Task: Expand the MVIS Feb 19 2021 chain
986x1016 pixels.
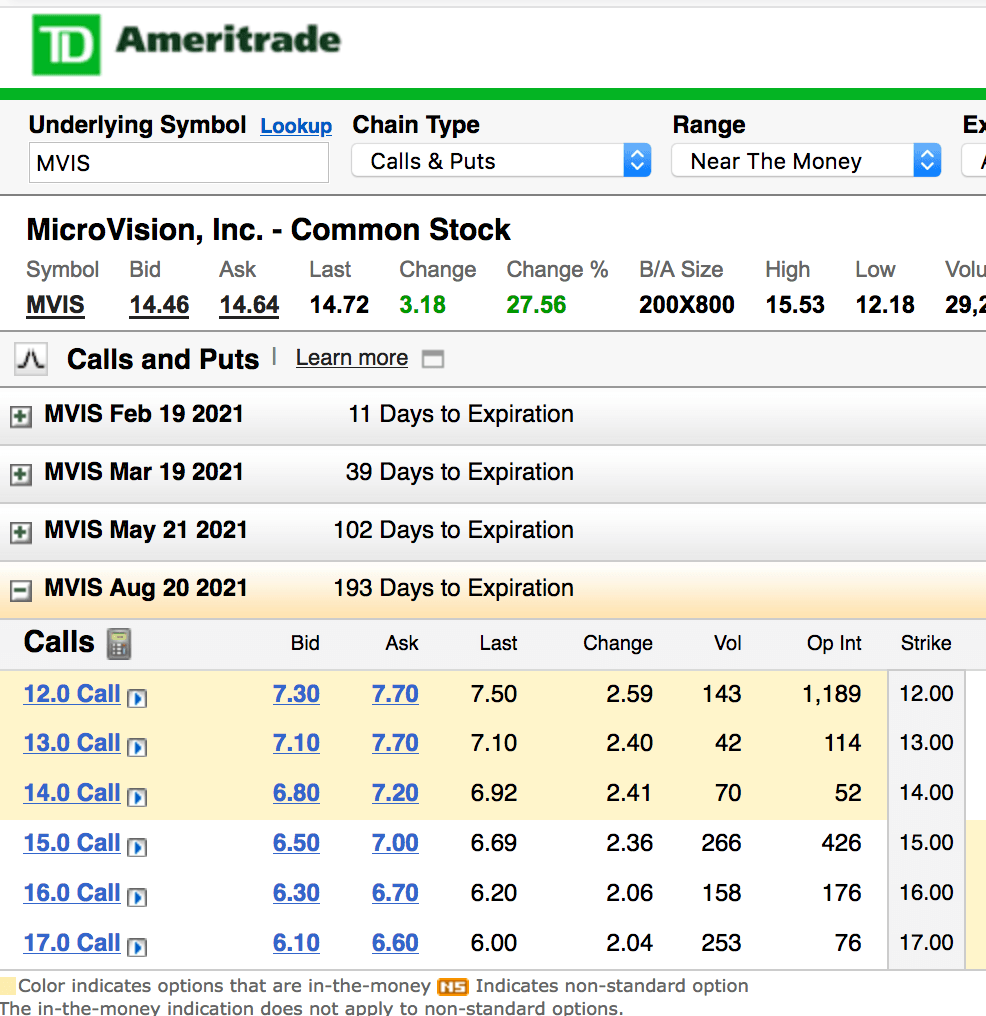Action: coord(21,416)
